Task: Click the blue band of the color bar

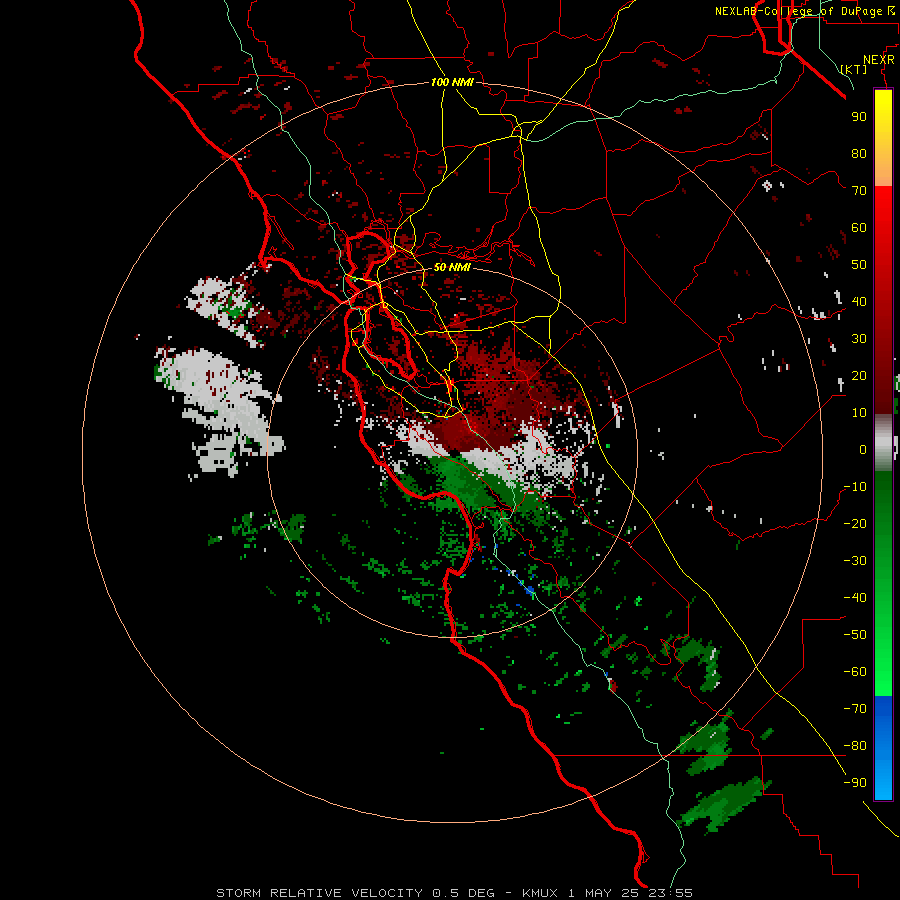Action: [883, 748]
